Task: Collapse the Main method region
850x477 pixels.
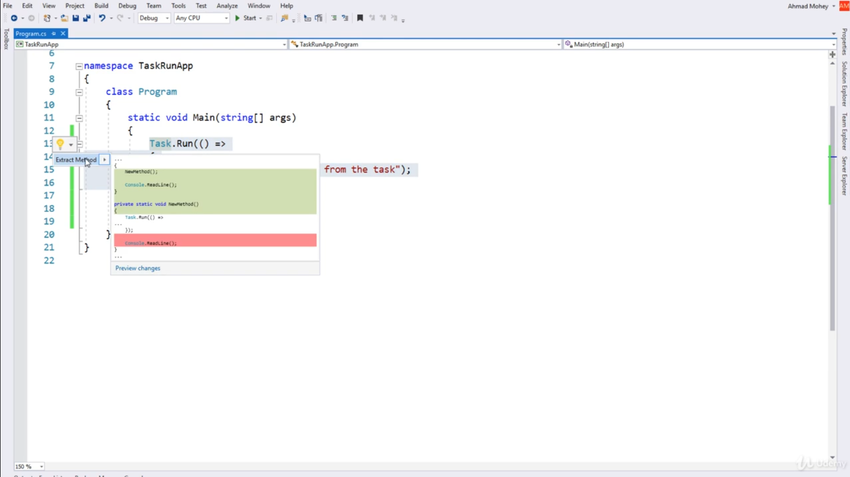Action: coord(79,118)
